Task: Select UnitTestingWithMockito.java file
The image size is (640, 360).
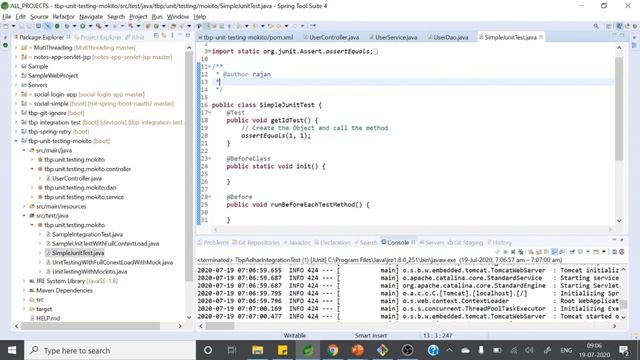Action: click(x=89, y=271)
